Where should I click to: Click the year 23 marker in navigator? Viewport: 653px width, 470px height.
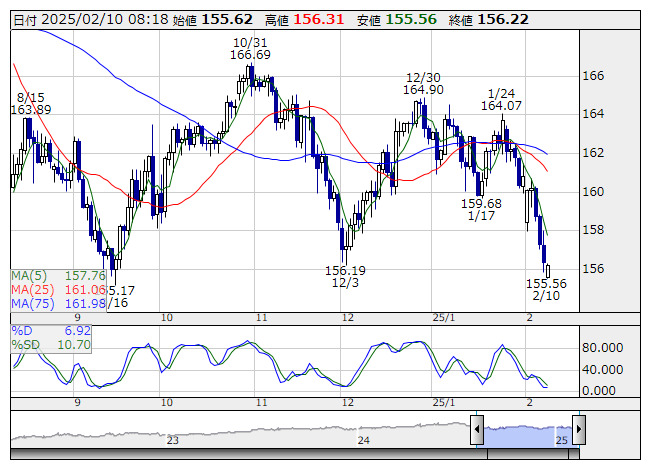point(172,440)
